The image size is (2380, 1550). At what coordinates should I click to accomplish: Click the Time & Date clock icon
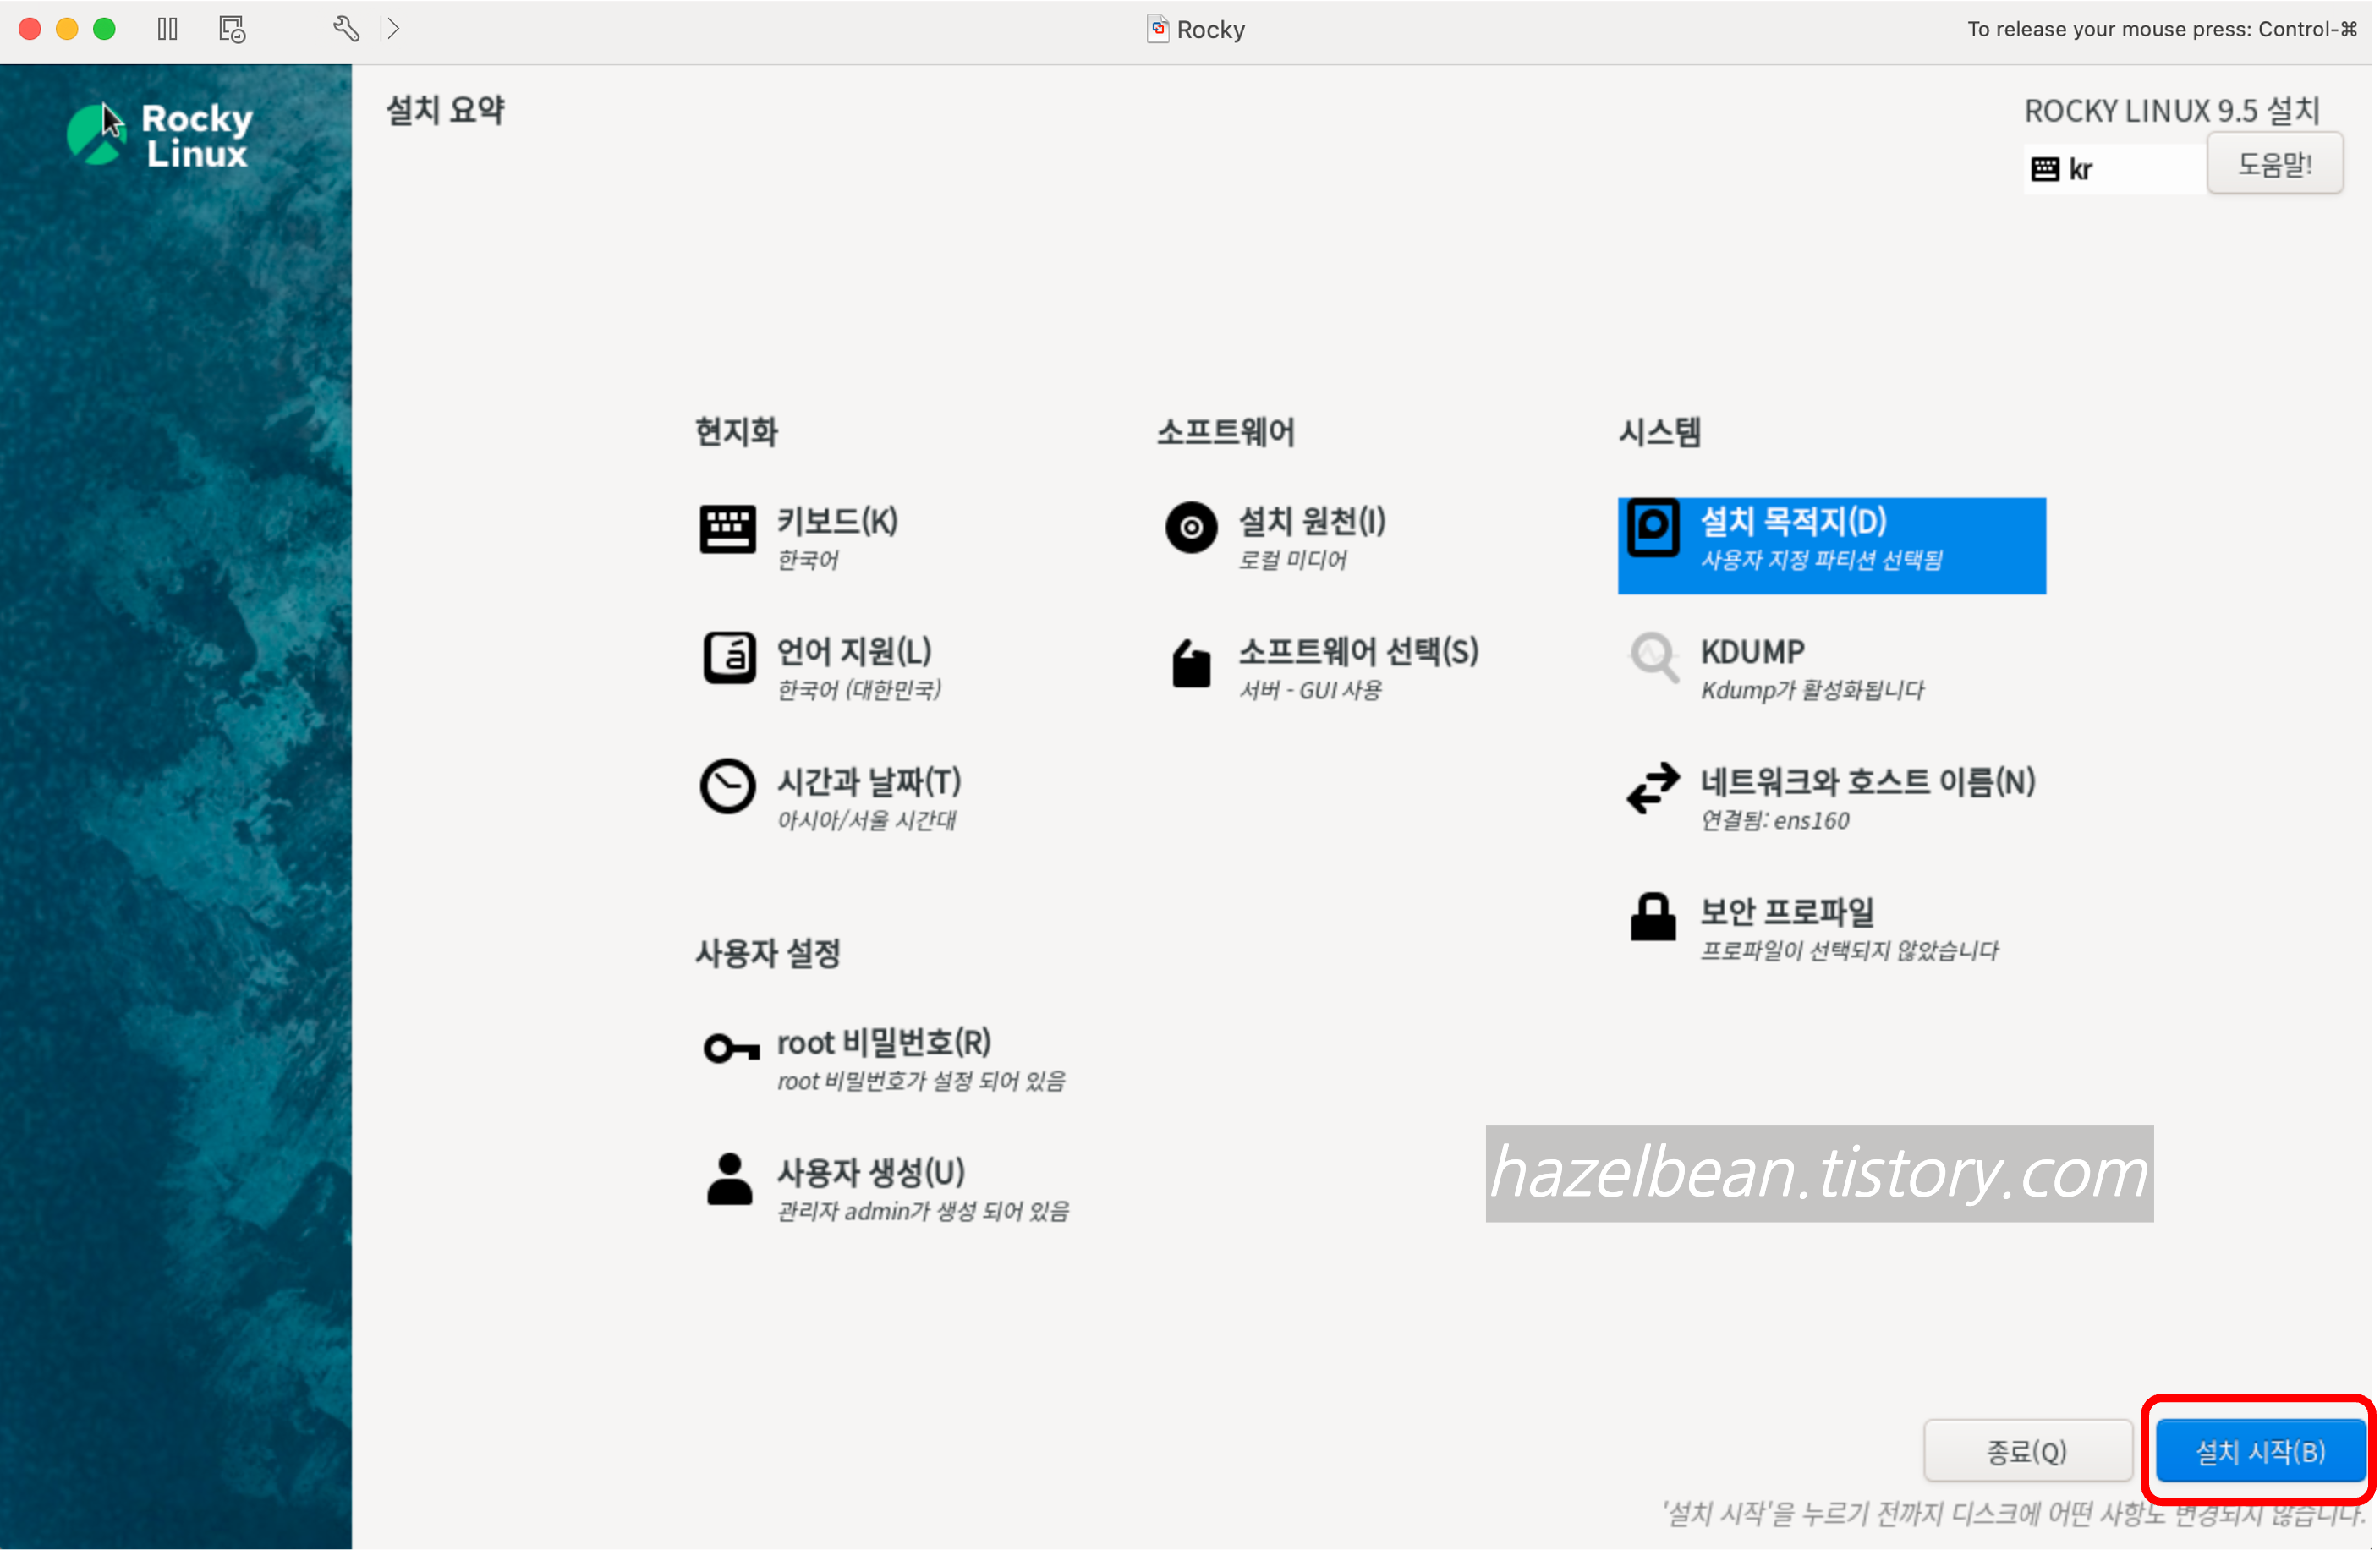click(x=727, y=787)
